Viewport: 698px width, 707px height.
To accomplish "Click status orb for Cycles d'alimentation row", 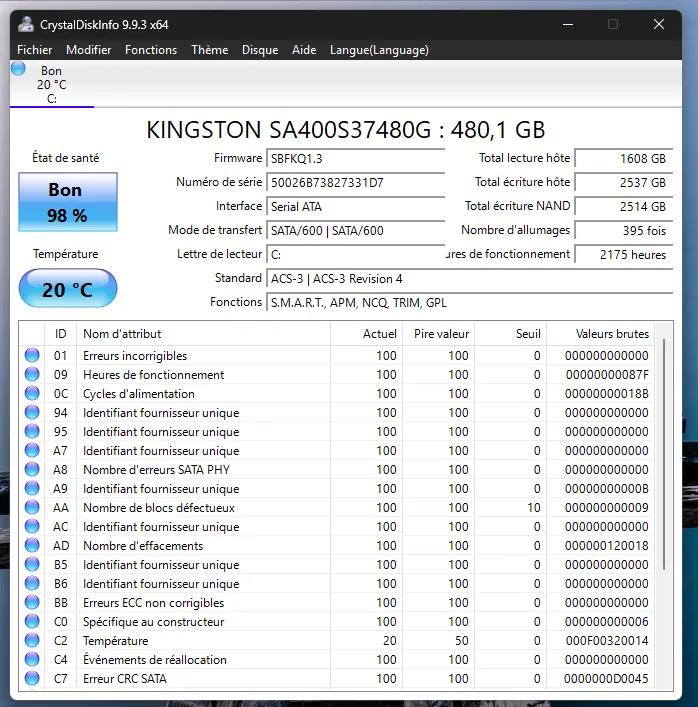I will (x=32, y=393).
